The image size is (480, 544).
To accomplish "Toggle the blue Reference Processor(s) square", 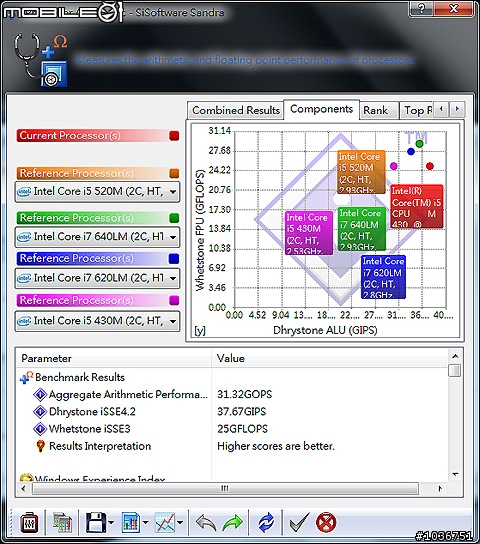I will coord(174,259).
